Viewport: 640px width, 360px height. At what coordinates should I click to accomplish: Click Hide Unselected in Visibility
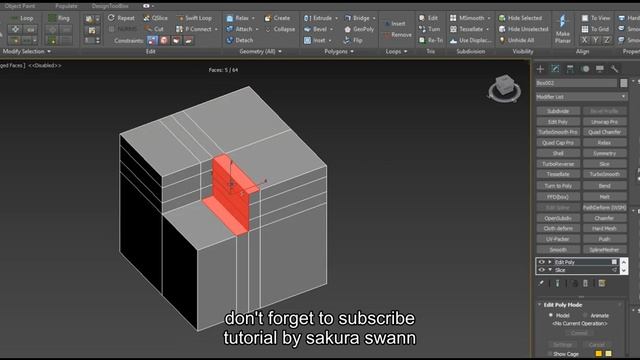point(524,29)
